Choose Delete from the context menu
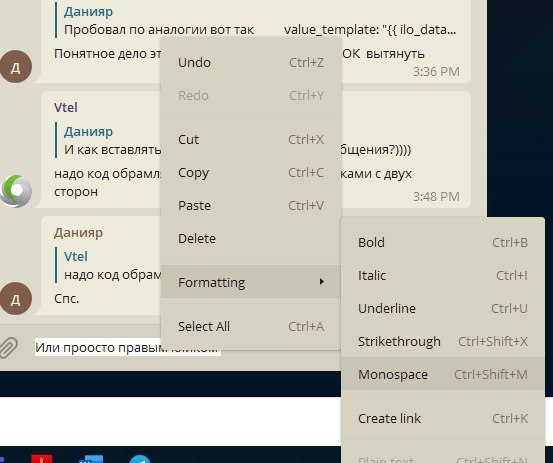 [251, 238]
